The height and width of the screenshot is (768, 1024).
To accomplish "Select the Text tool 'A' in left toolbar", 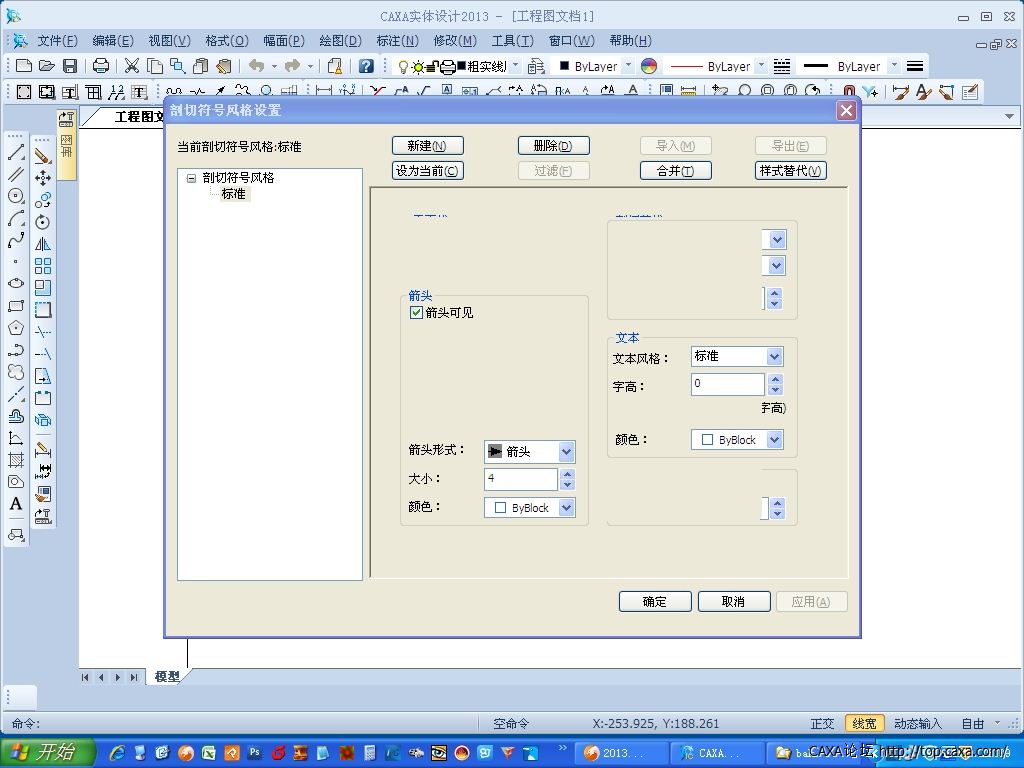I will click(16, 504).
